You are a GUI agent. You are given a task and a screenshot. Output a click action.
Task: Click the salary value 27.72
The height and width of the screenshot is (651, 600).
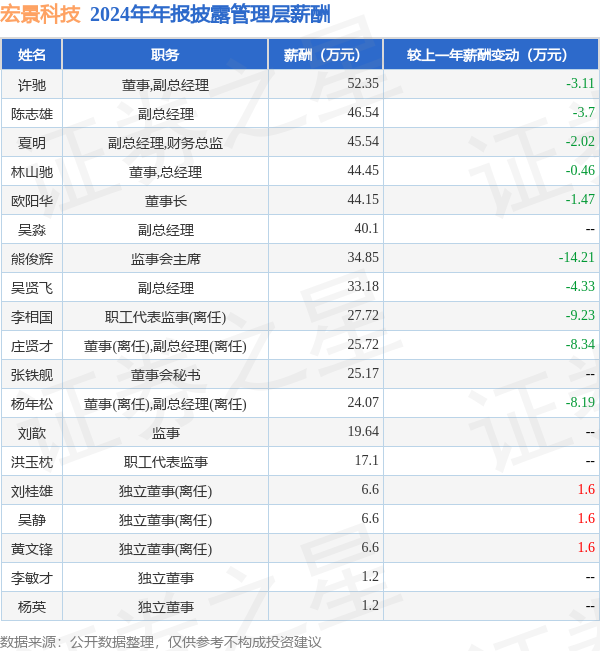click(363, 315)
